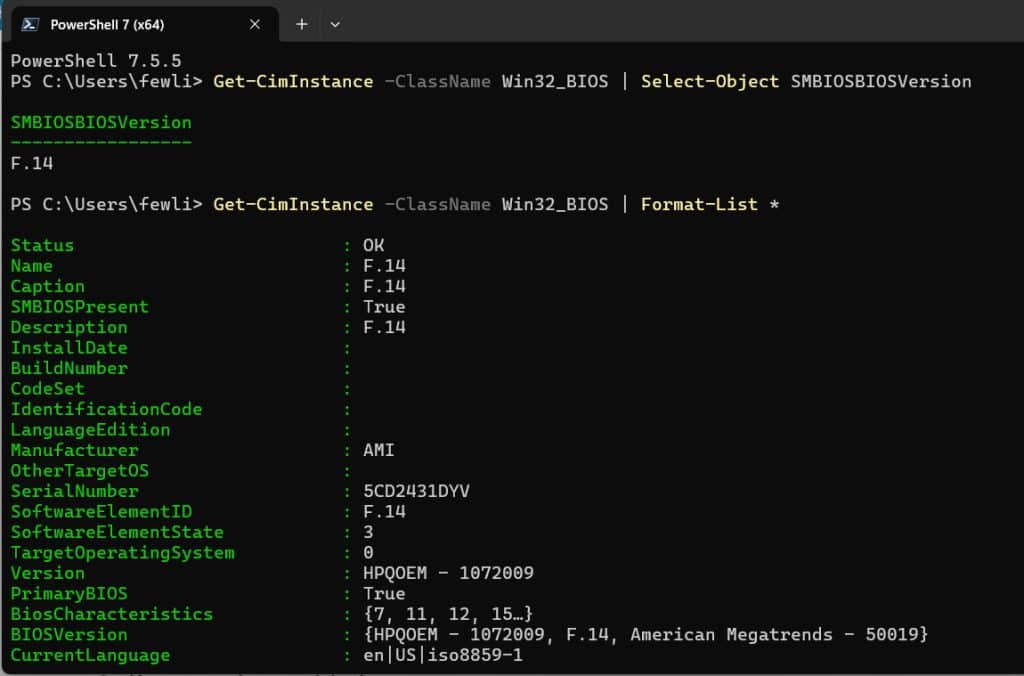Click the OtherTargetOS property label
Image resolution: width=1024 pixels, height=676 pixels.
[80, 471]
